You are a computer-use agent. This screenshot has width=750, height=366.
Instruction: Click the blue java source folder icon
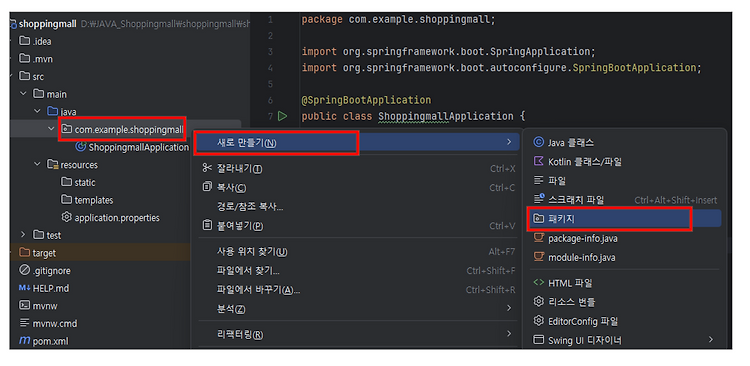point(53,112)
